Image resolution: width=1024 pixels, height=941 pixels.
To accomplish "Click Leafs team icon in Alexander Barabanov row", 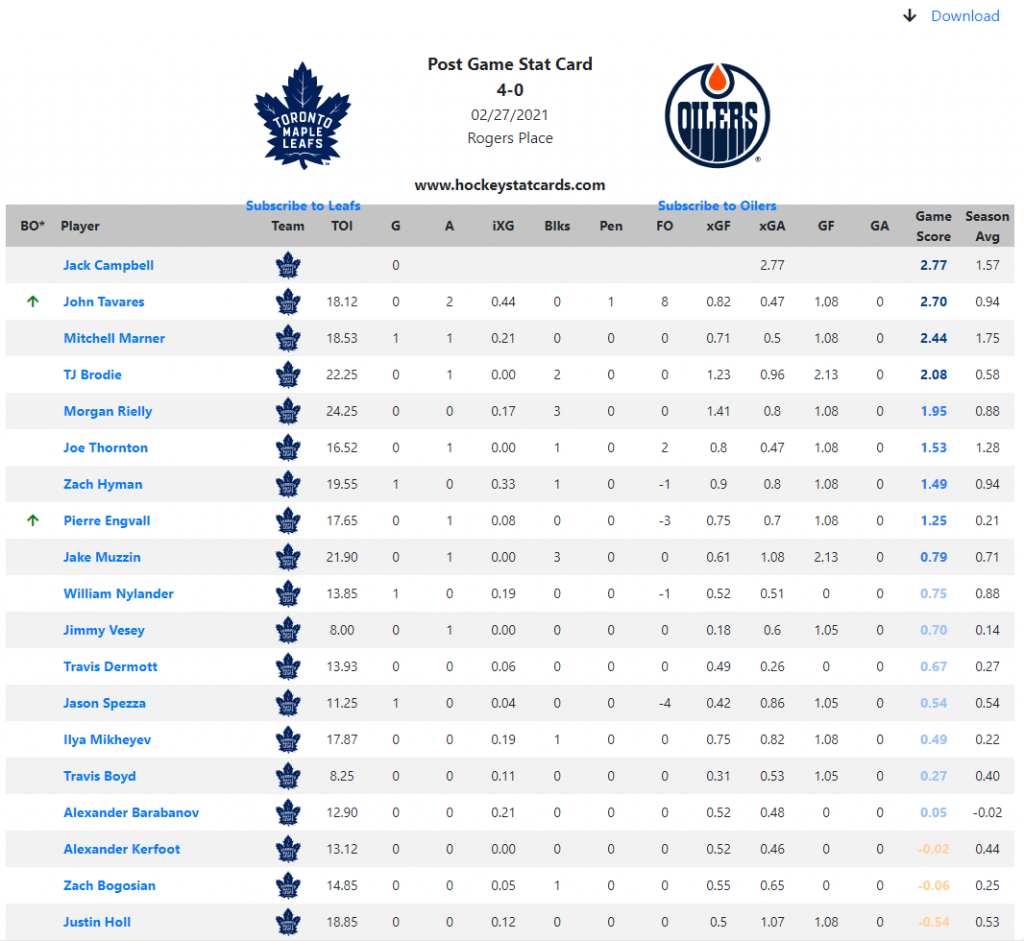I will [288, 814].
